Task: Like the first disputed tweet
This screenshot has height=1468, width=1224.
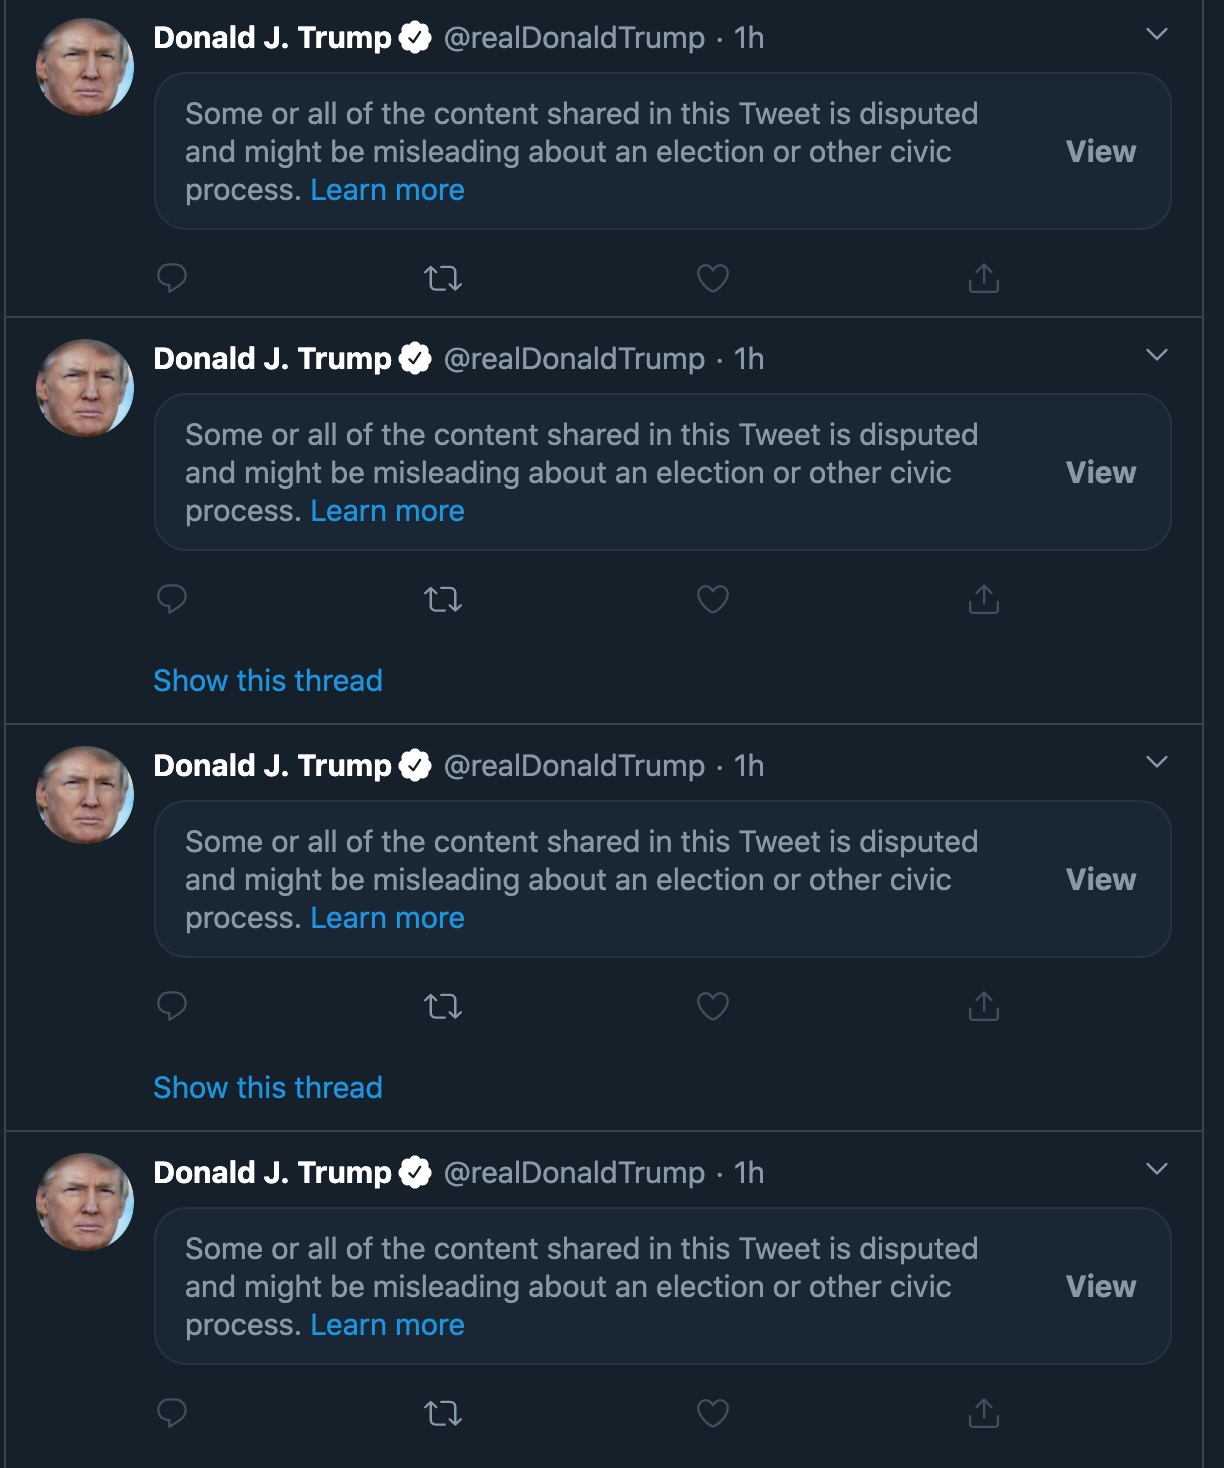Action: click(712, 277)
